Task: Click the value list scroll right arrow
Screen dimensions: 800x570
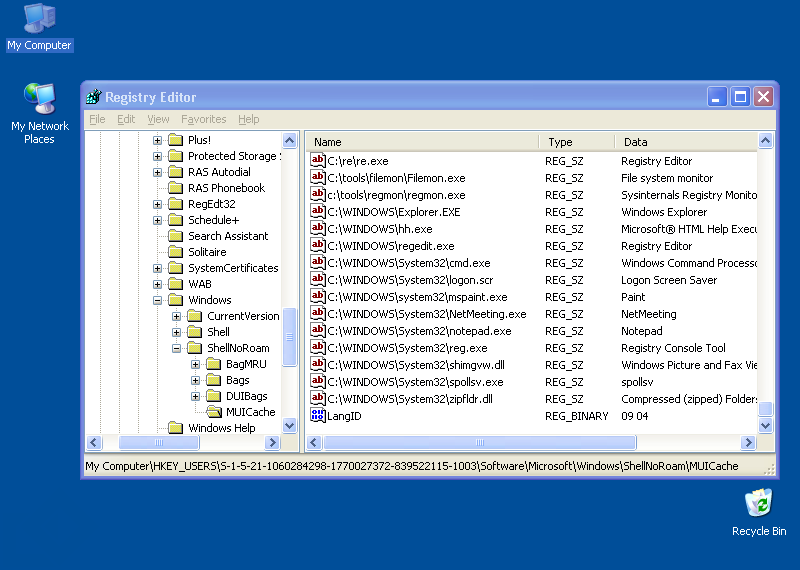Action: (748, 442)
